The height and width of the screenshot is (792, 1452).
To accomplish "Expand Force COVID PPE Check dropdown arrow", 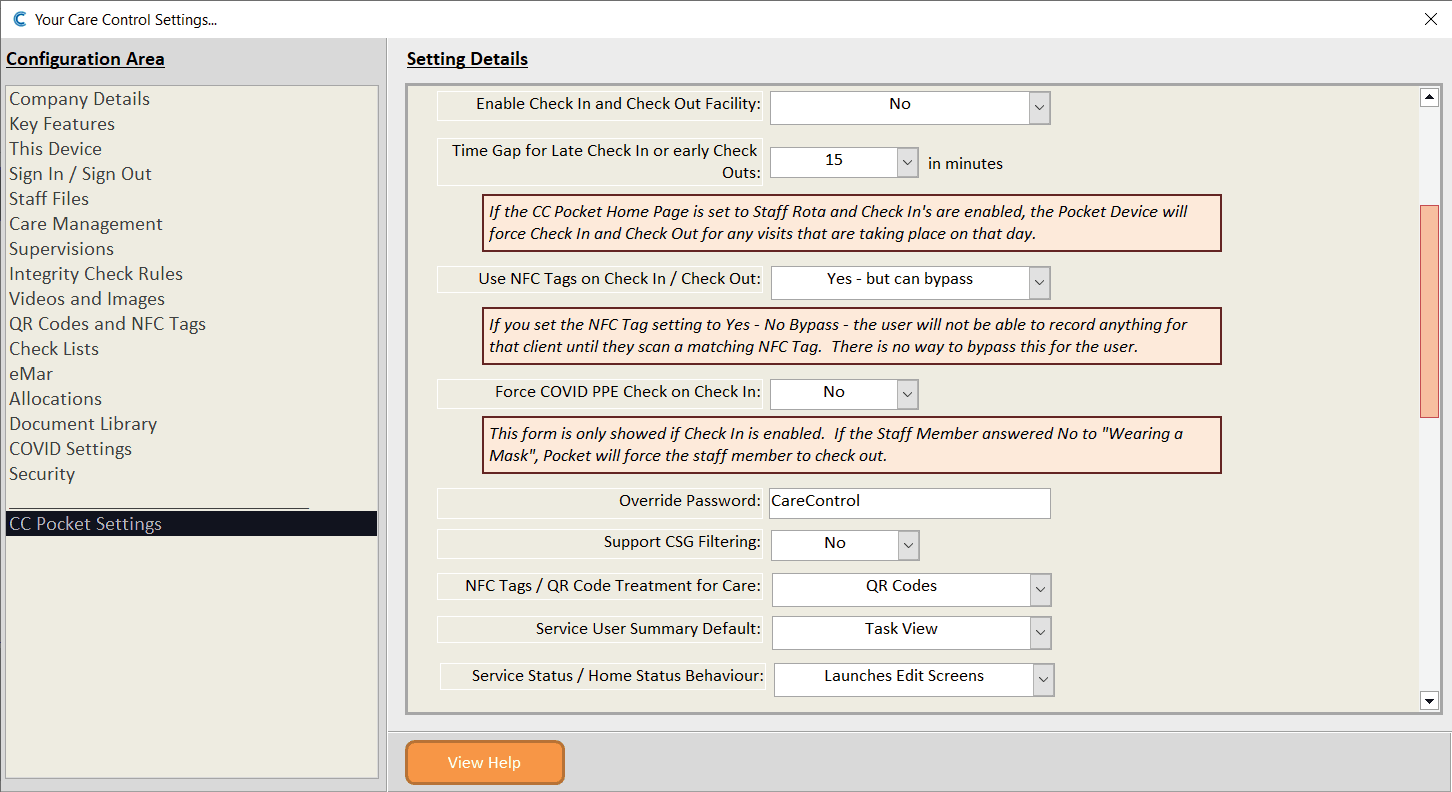I will click(x=907, y=394).
